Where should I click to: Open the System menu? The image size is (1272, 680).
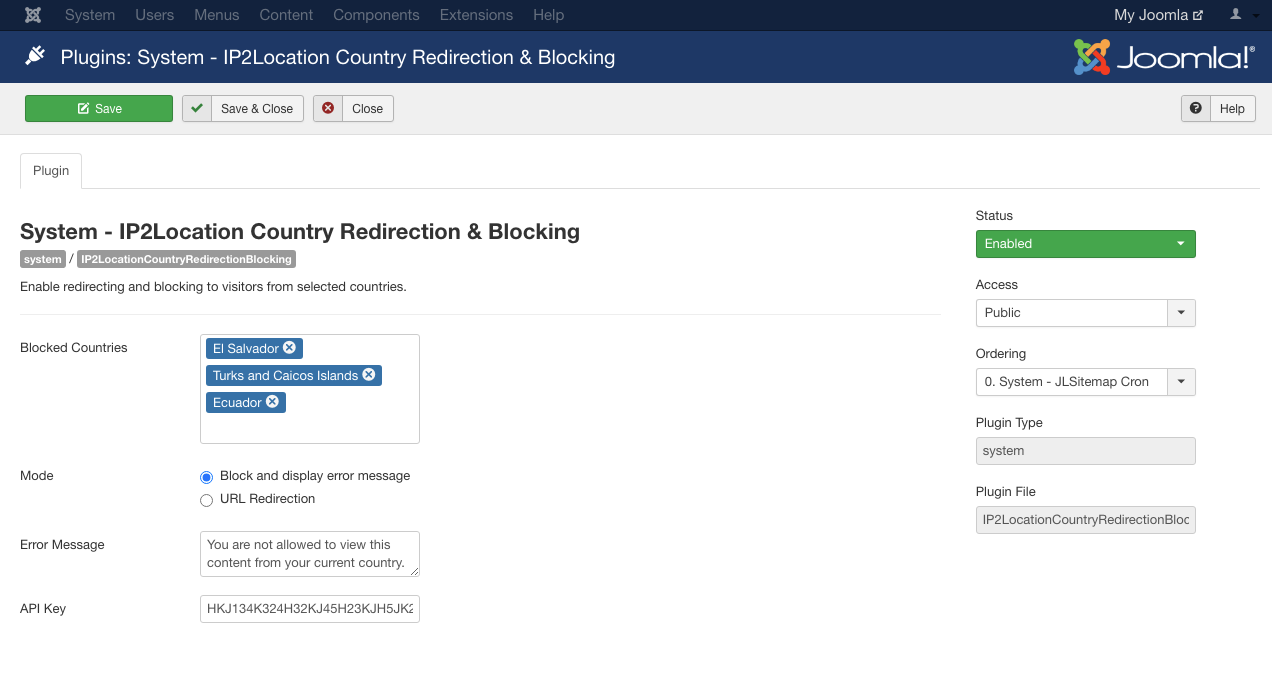[90, 15]
